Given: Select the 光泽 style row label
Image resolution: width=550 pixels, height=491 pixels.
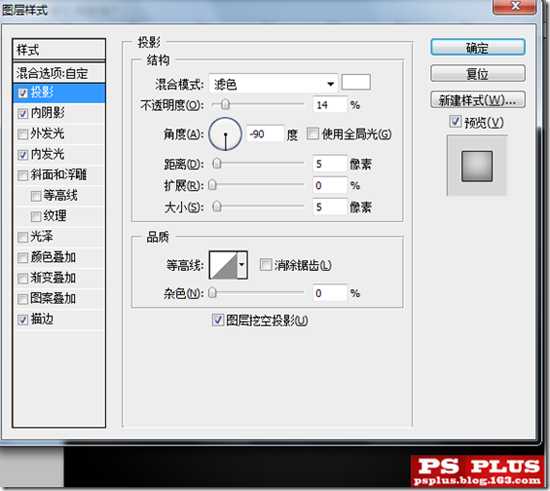Looking at the screenshot, I should tap(42, 237).
